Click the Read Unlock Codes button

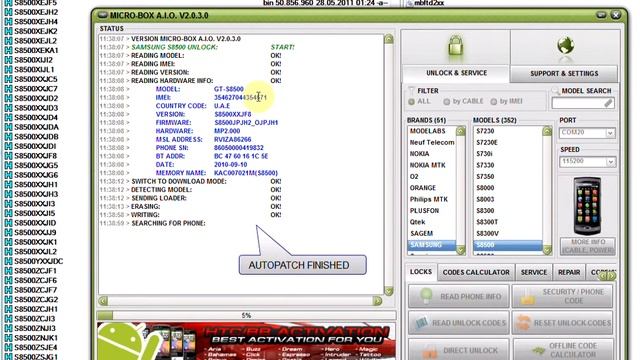click(x=458, y=323)
